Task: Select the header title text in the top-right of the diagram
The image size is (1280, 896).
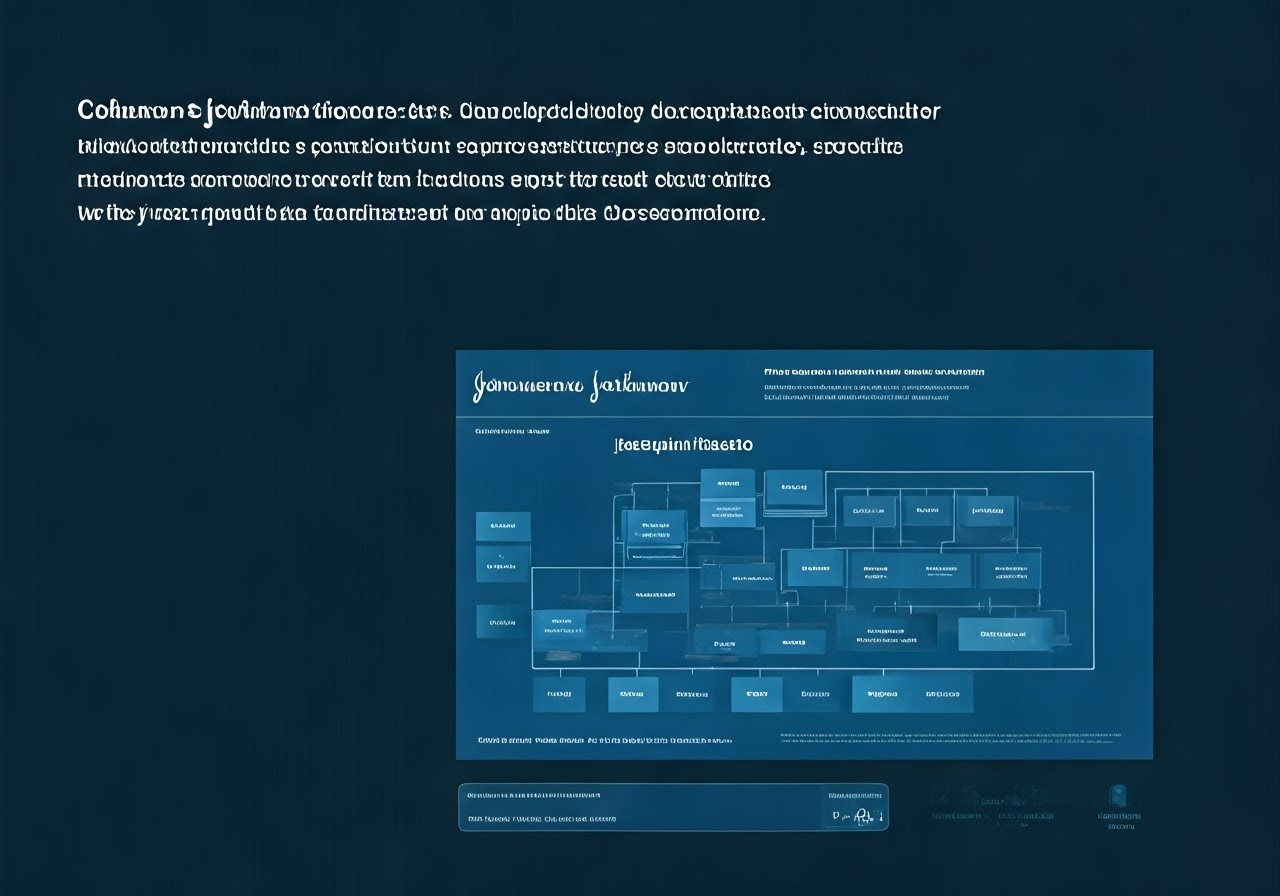Action: (873, 372)
